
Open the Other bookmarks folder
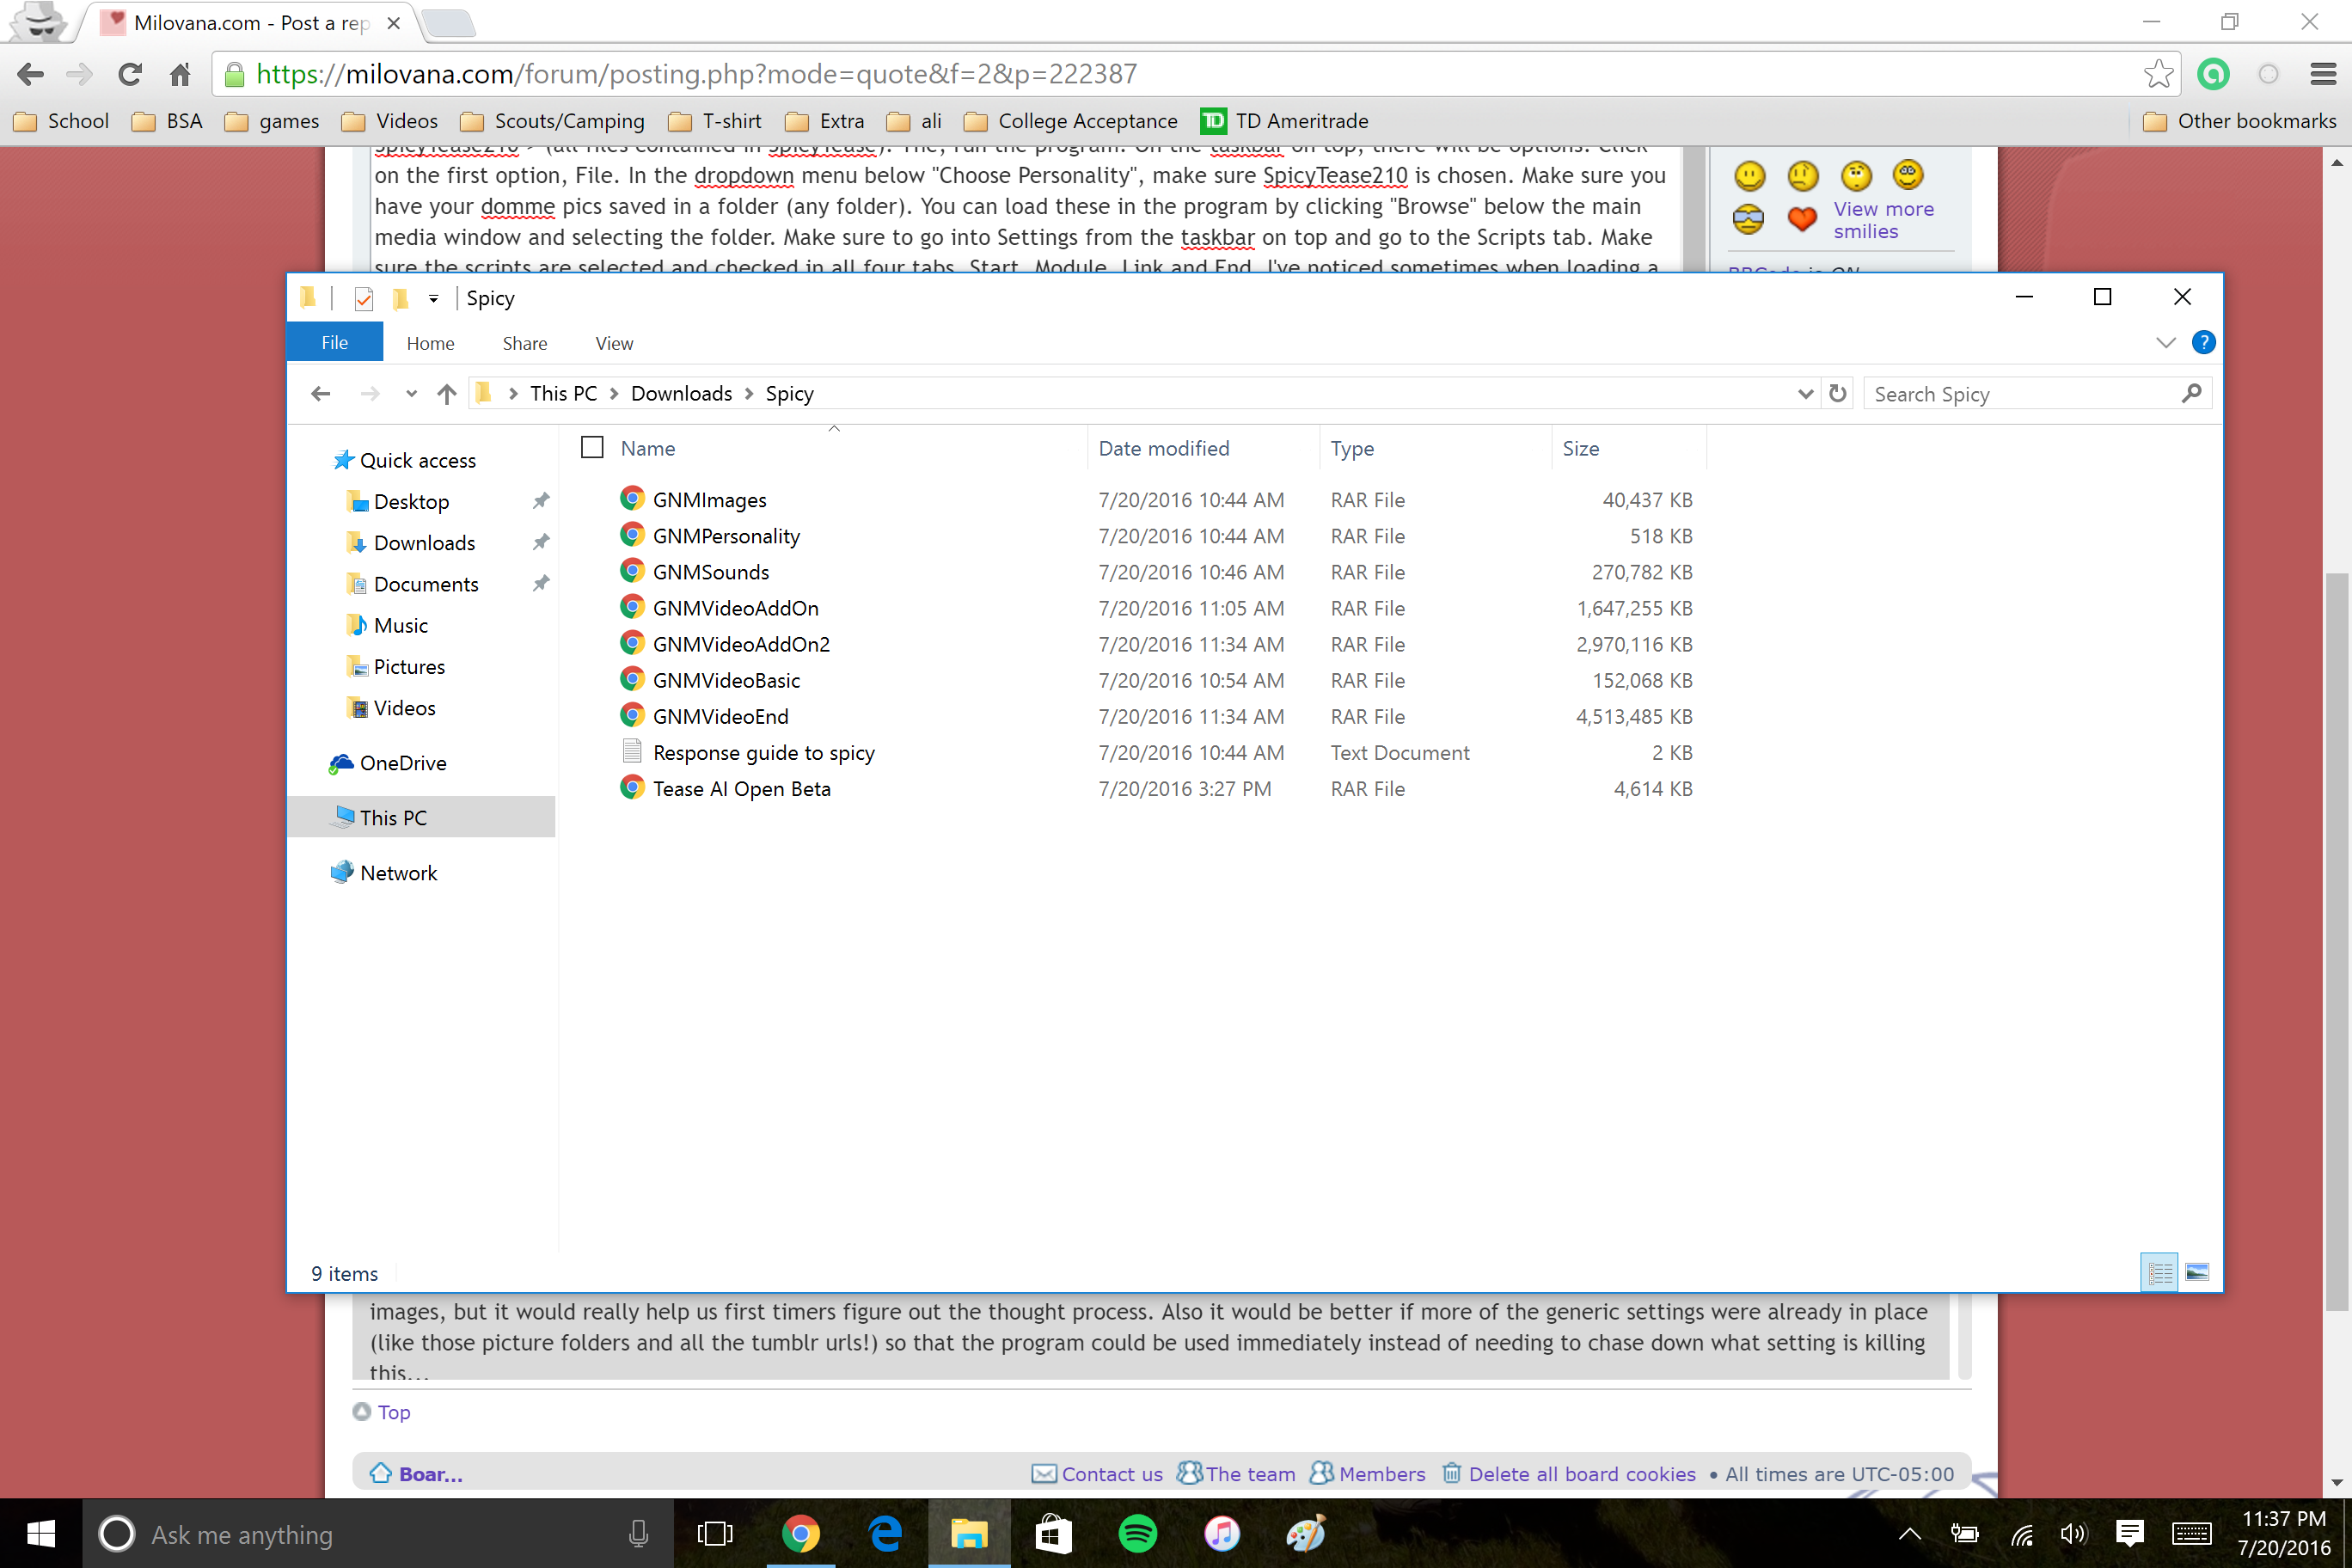coord(2240,121)
